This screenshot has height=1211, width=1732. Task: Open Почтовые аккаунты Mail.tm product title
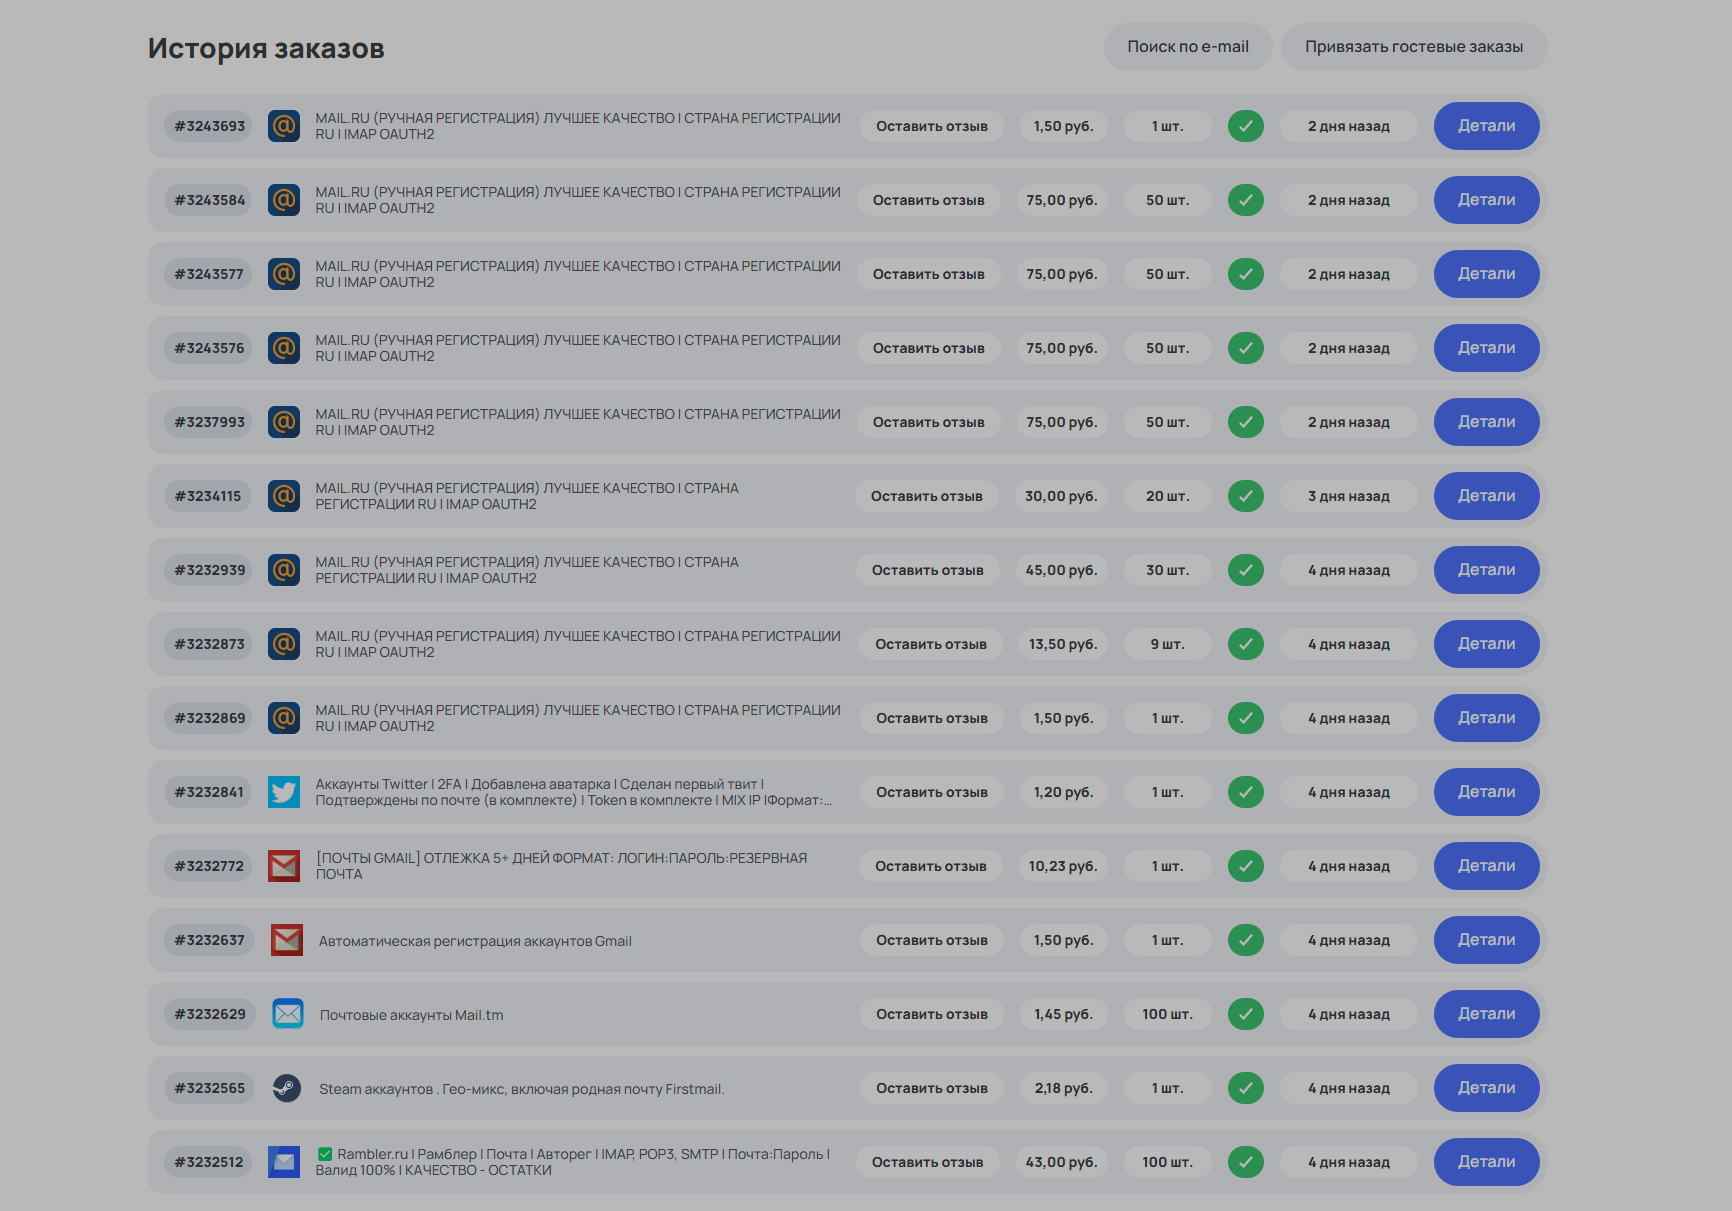pos(411,1015)
